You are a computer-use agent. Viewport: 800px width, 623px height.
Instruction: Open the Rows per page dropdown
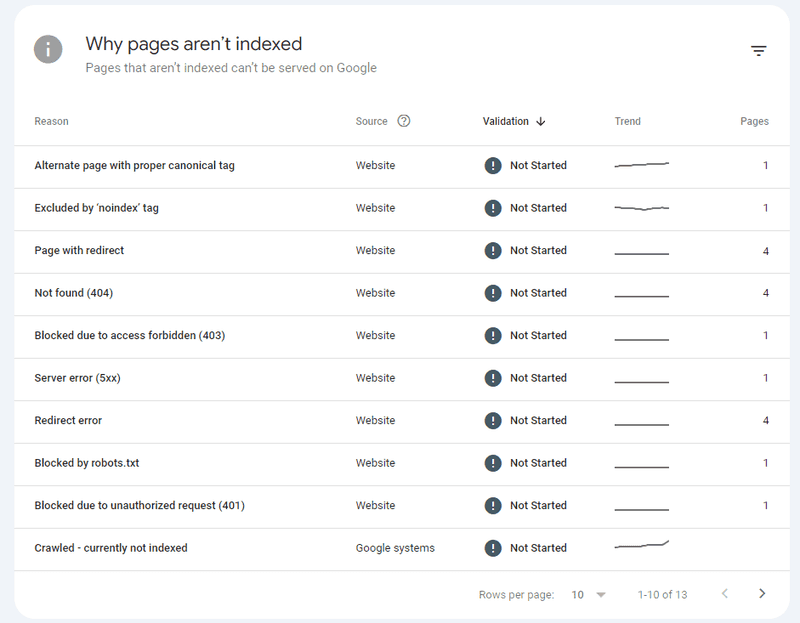[588, 594]
